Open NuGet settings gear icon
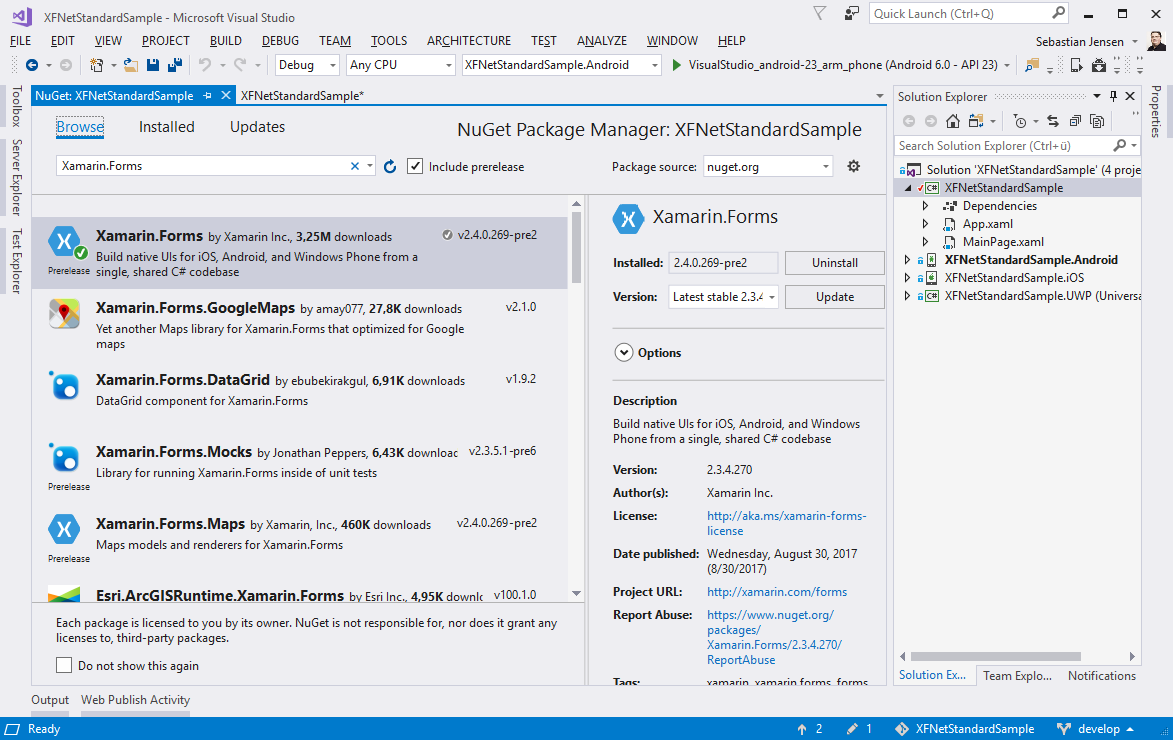Image resolution: width=1173 pixels, height=740 pixels. tap(853, 166)
